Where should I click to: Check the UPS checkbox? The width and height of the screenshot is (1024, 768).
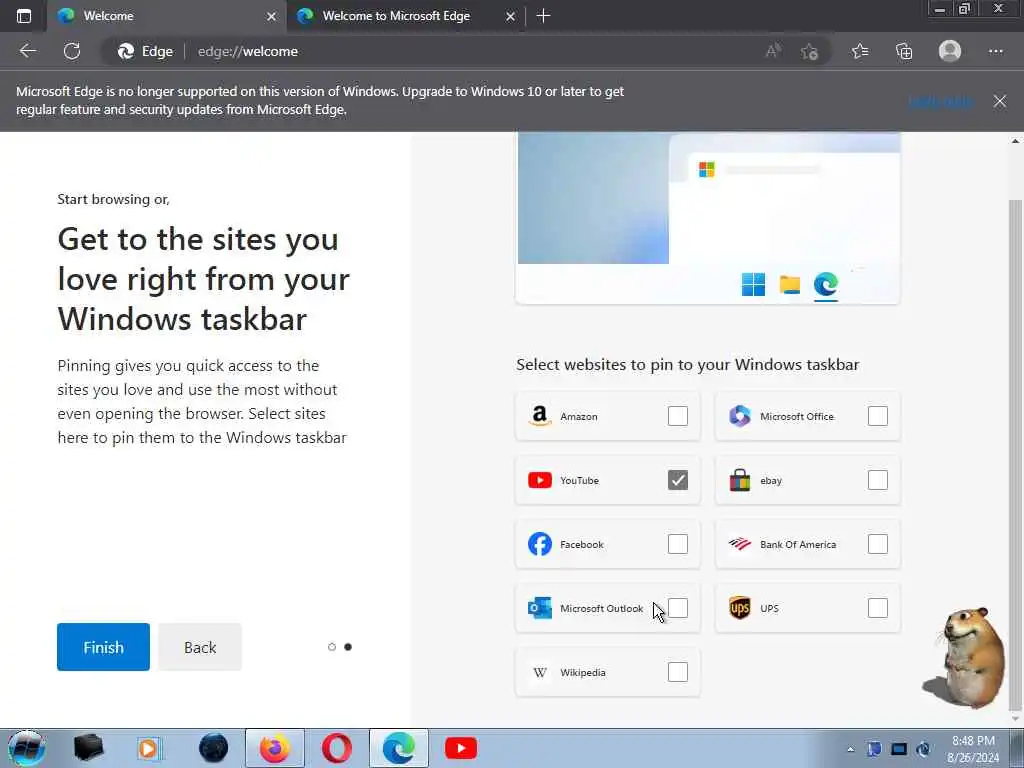coord(878,608)
